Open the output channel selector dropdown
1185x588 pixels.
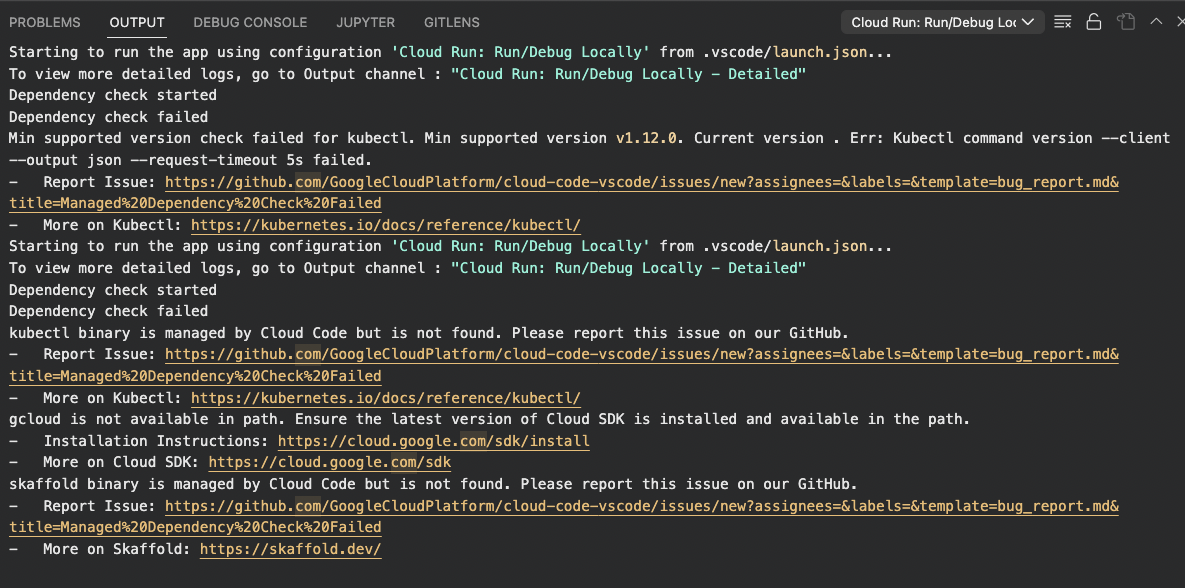click(x=941, y=20)
